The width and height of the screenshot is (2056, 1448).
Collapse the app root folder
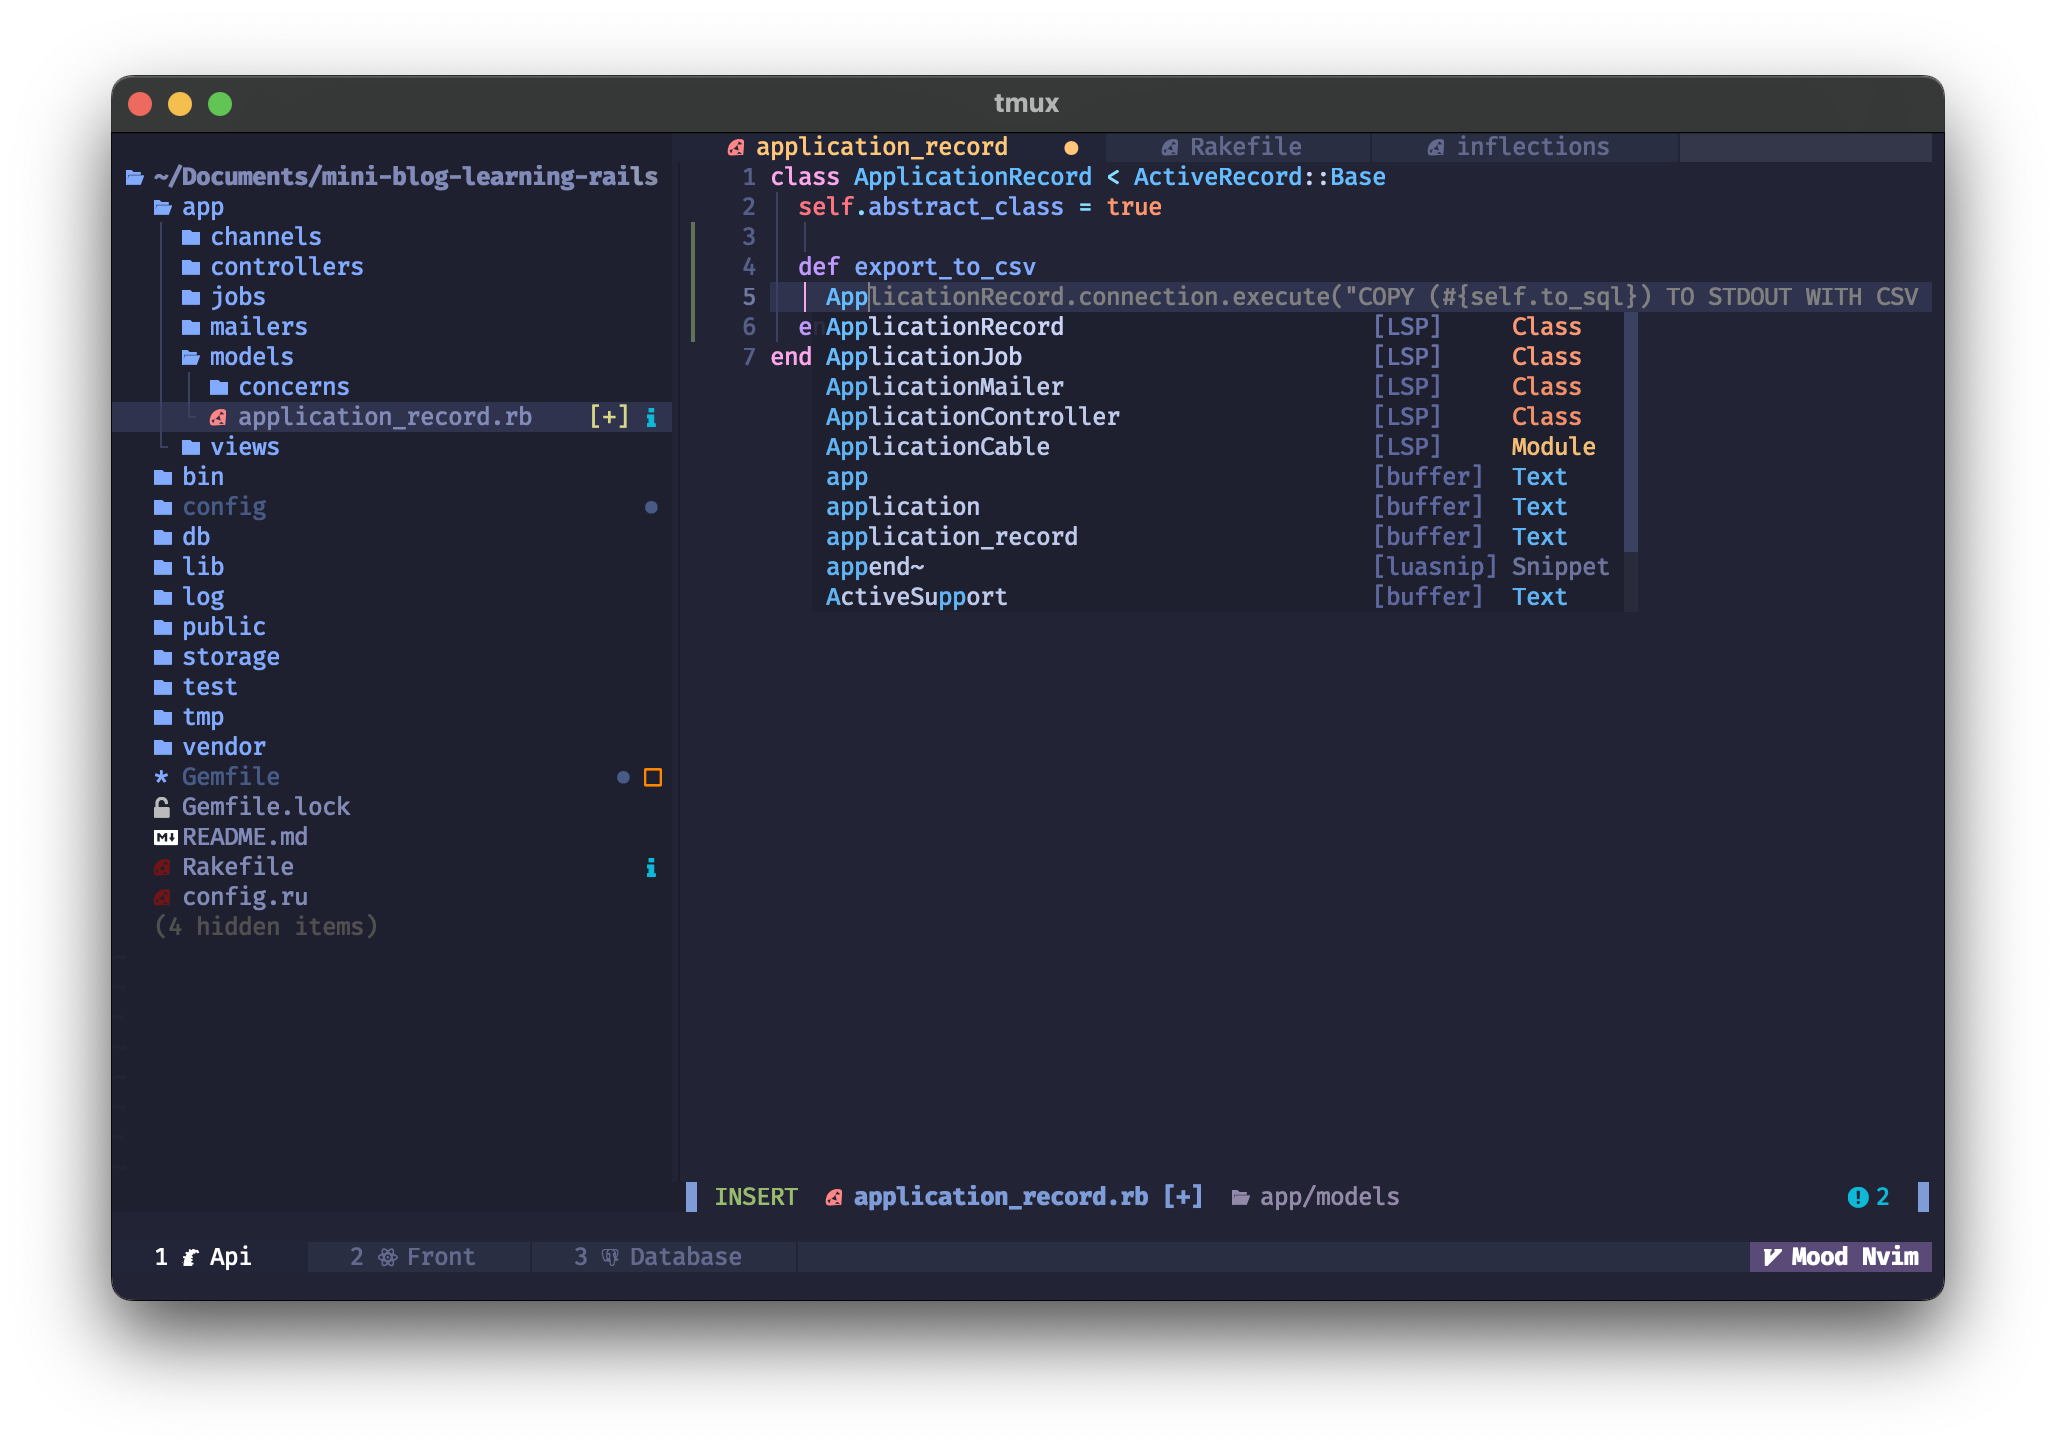point(202,207)
